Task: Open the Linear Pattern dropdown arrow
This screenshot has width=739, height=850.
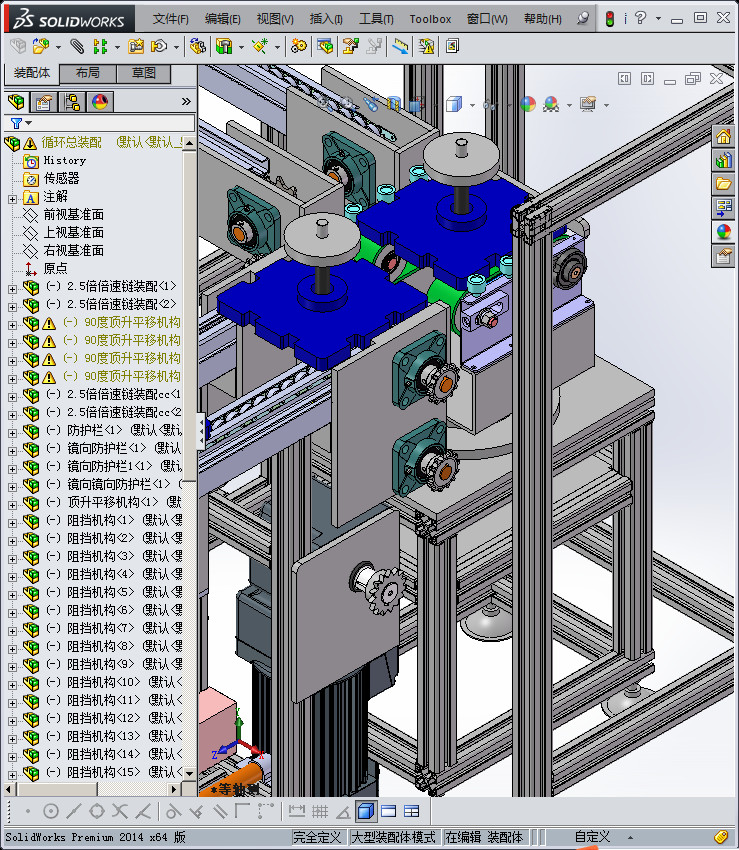Action: [x=117, y=47]
